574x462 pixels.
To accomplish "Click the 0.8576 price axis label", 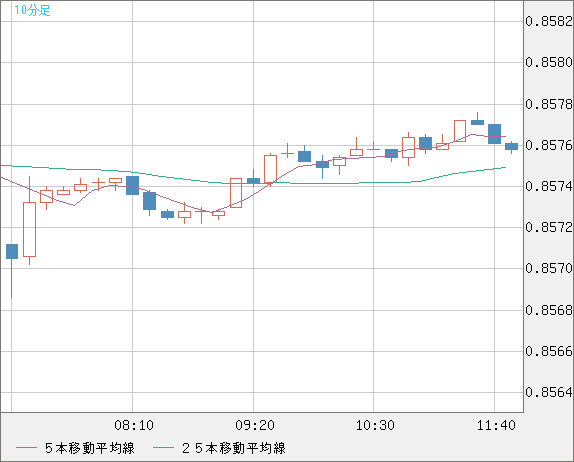I will (x=549, y=145).
